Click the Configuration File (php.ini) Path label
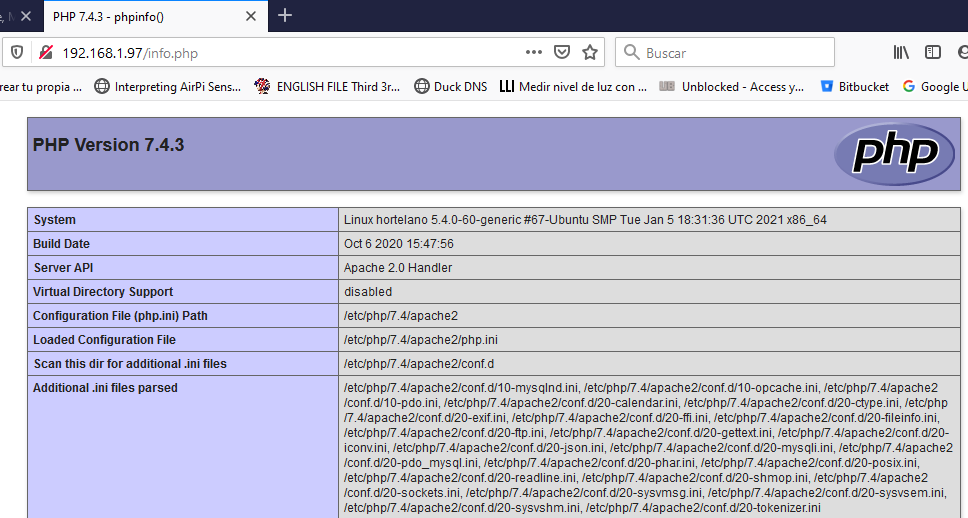Viewport: 968px width, 518px height. pos(120,316)
